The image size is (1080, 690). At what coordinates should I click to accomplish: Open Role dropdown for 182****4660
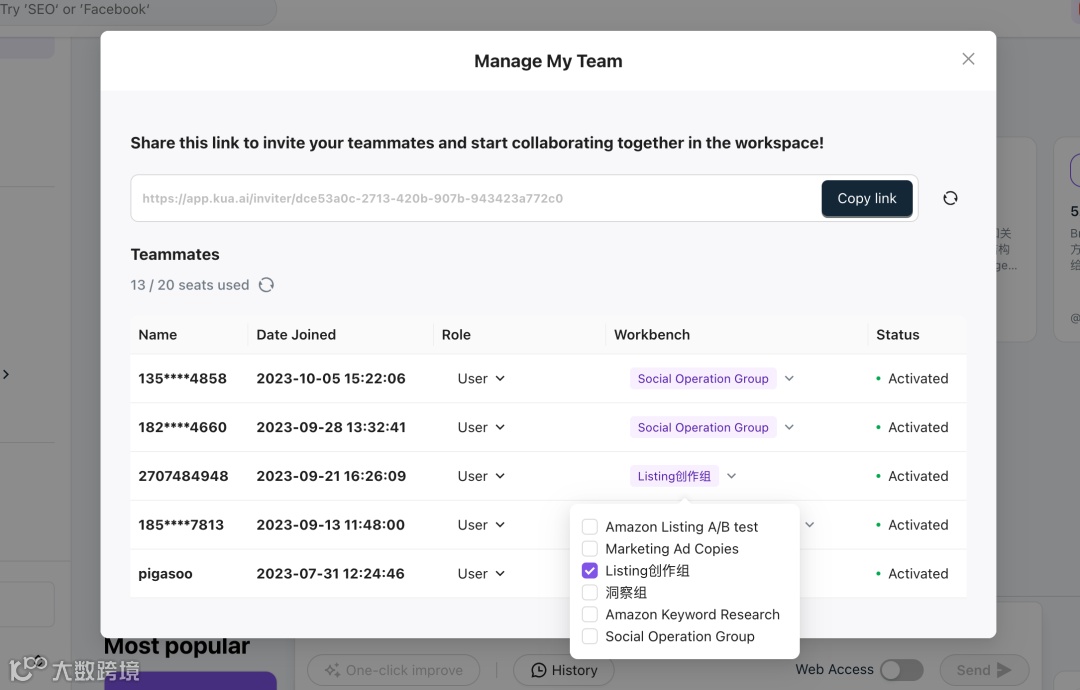point(481,428)
